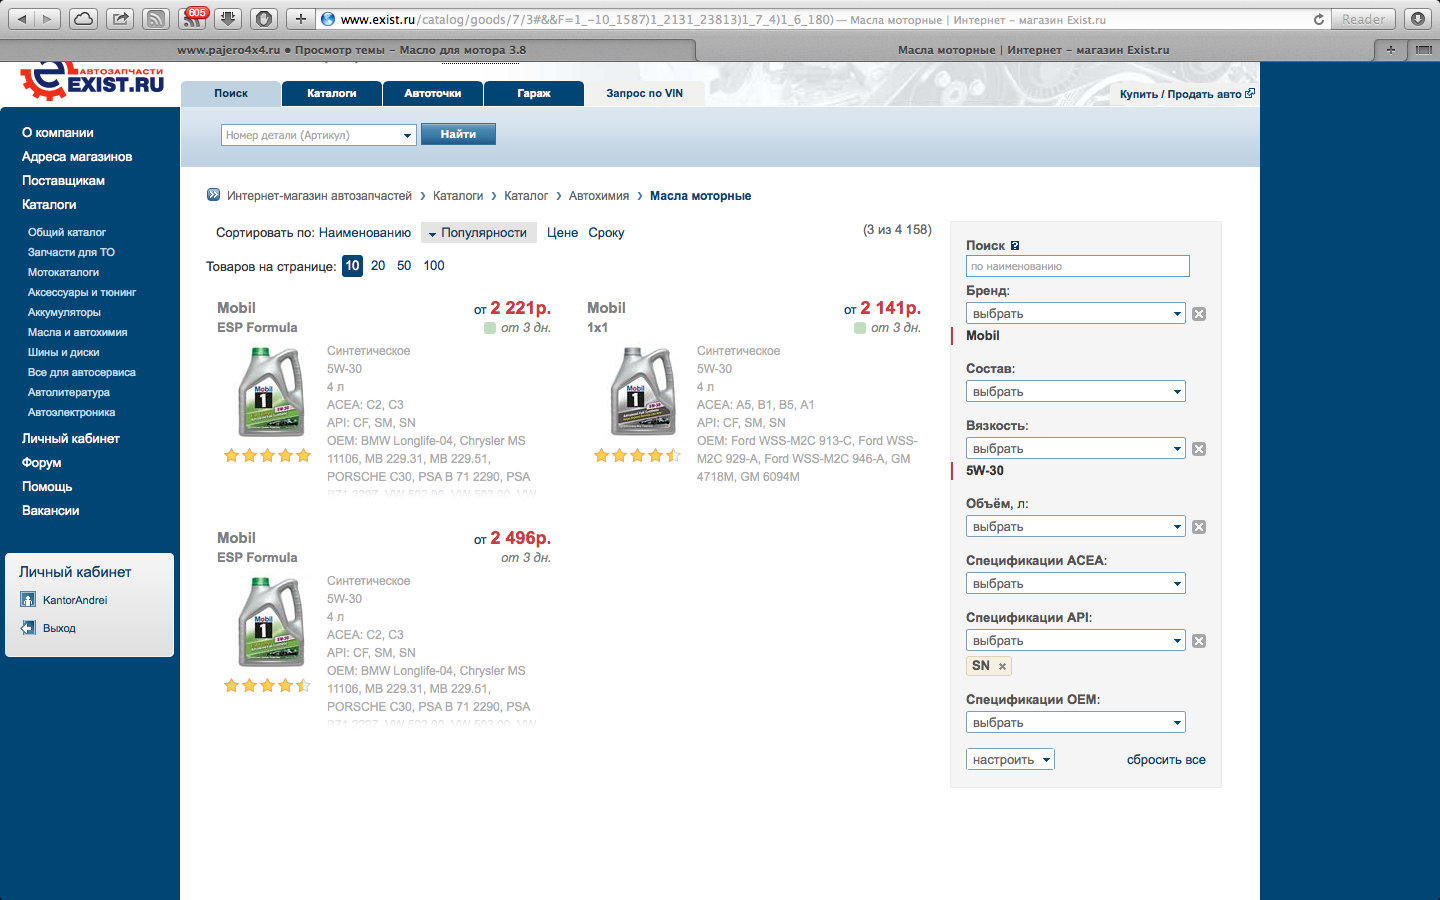
Task: Remove the SN tag from API specifications
Action: [1002, 666]
